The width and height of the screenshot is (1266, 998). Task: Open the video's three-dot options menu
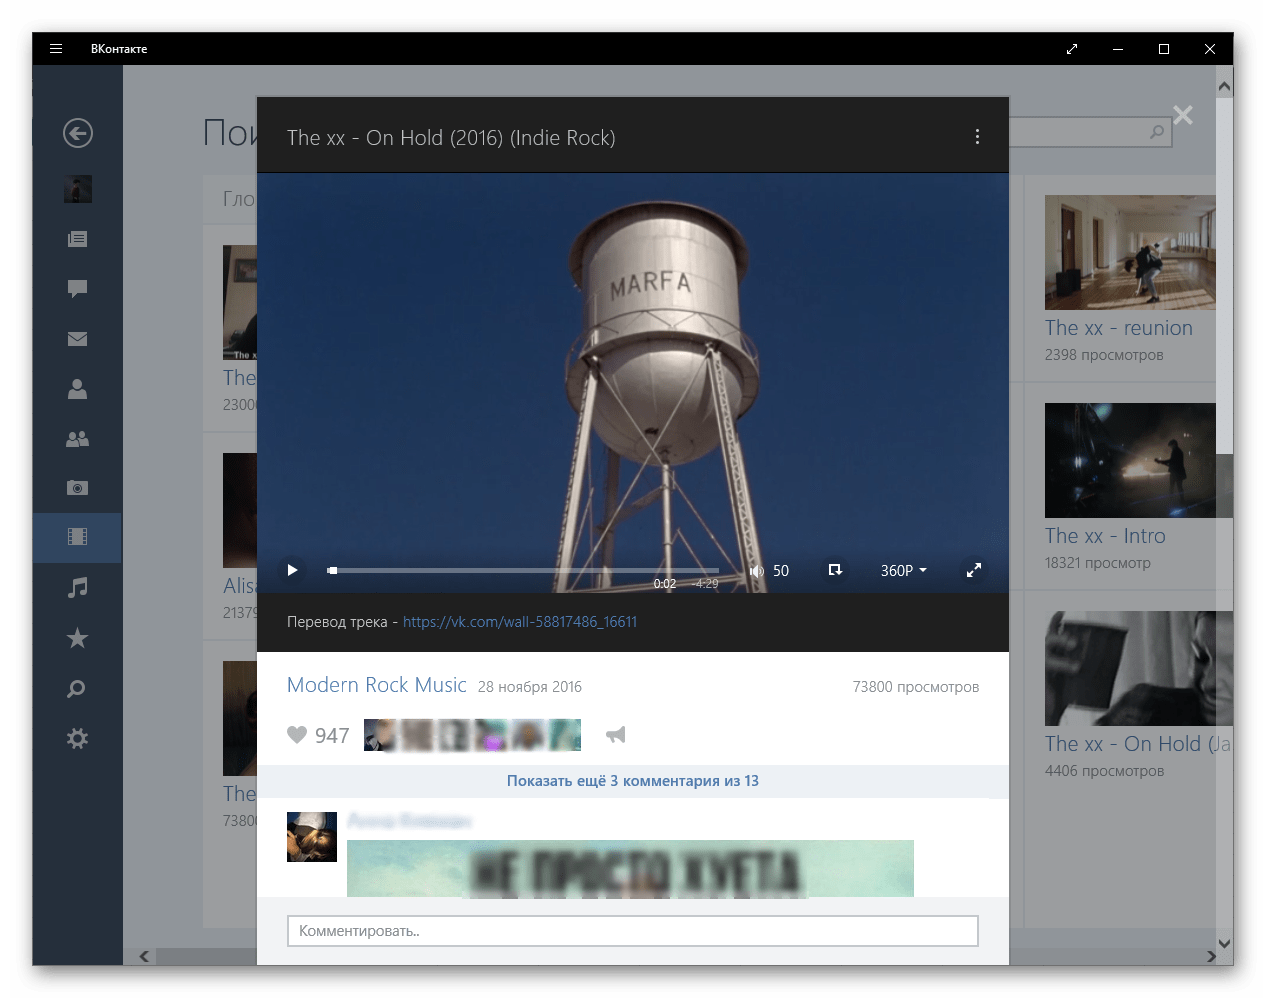click(977, 137)
